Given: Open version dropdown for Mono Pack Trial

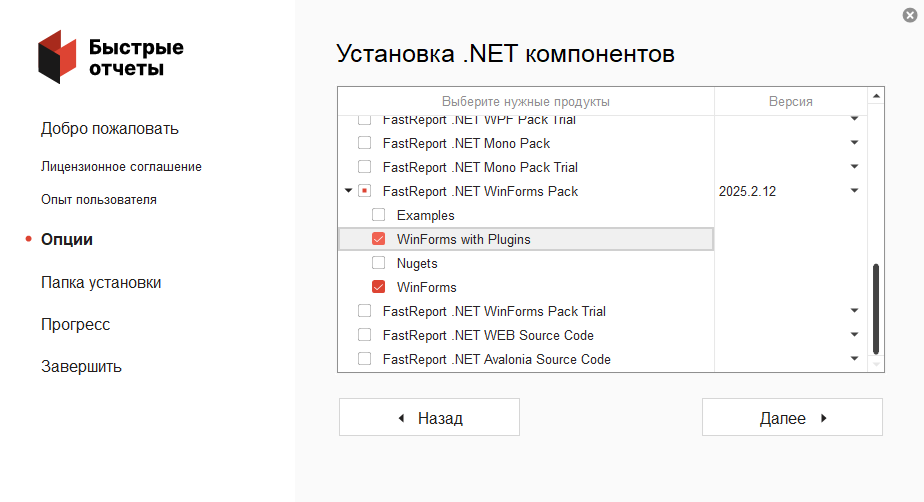Looking at the screenshot, I should [854, 167].
